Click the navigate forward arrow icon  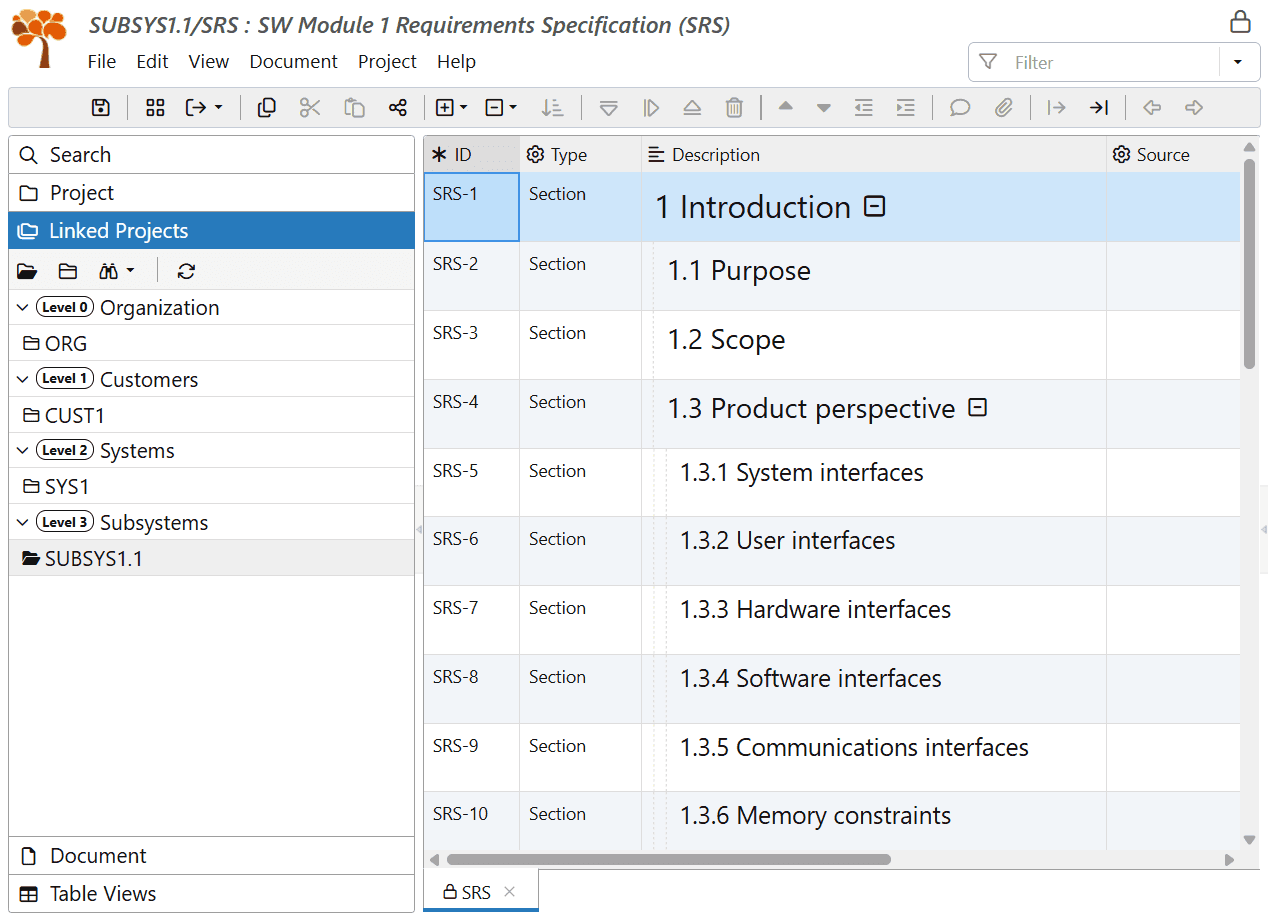point(1194,108)
